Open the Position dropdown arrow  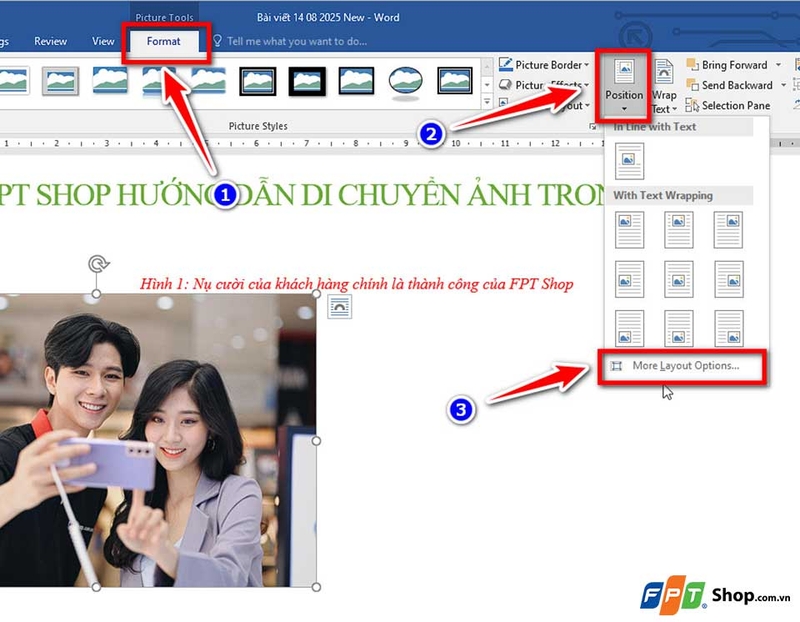point(625,107)
